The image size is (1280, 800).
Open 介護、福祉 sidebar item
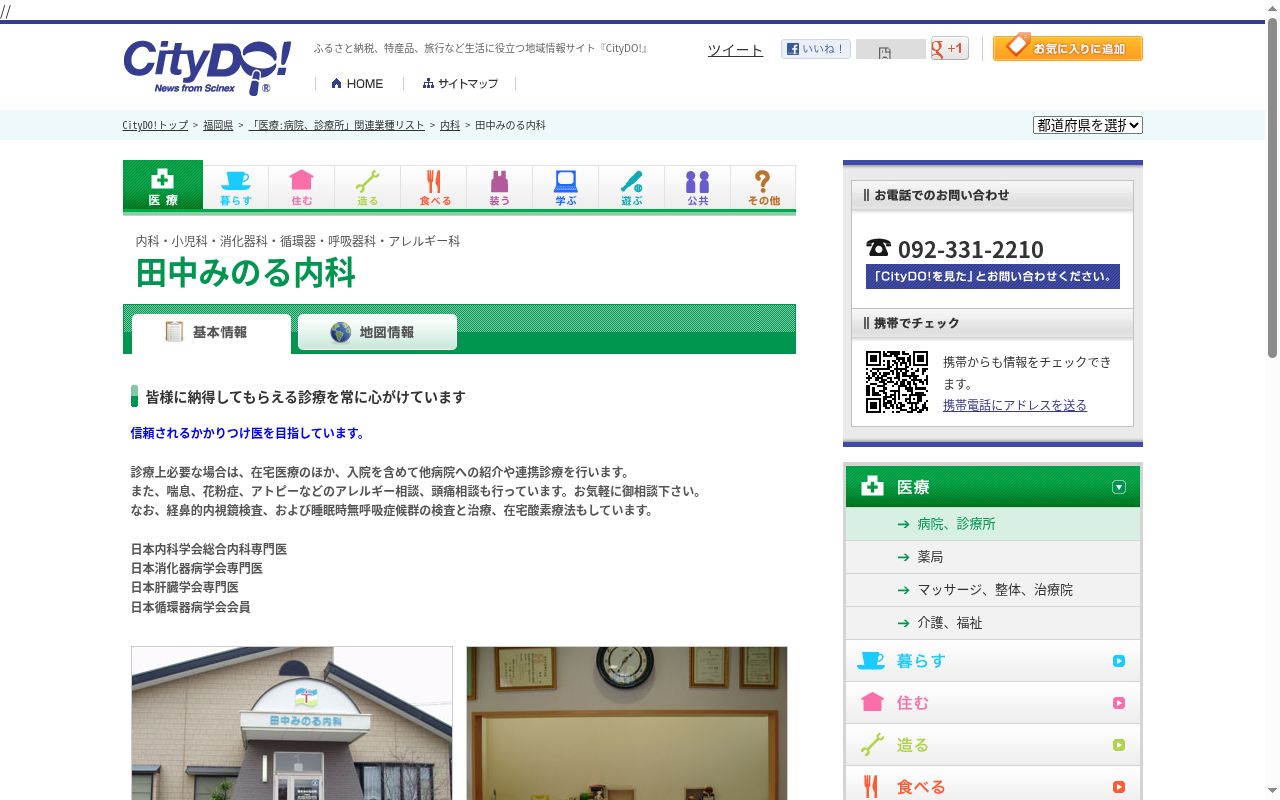(x=992, y=623)
